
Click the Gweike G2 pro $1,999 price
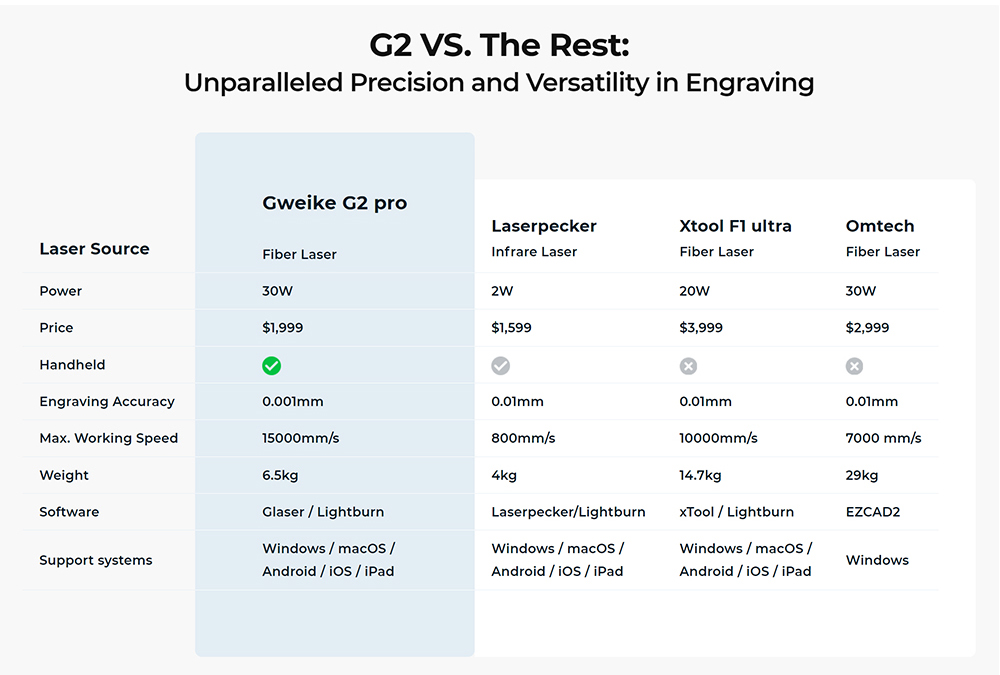pos(282,328)
